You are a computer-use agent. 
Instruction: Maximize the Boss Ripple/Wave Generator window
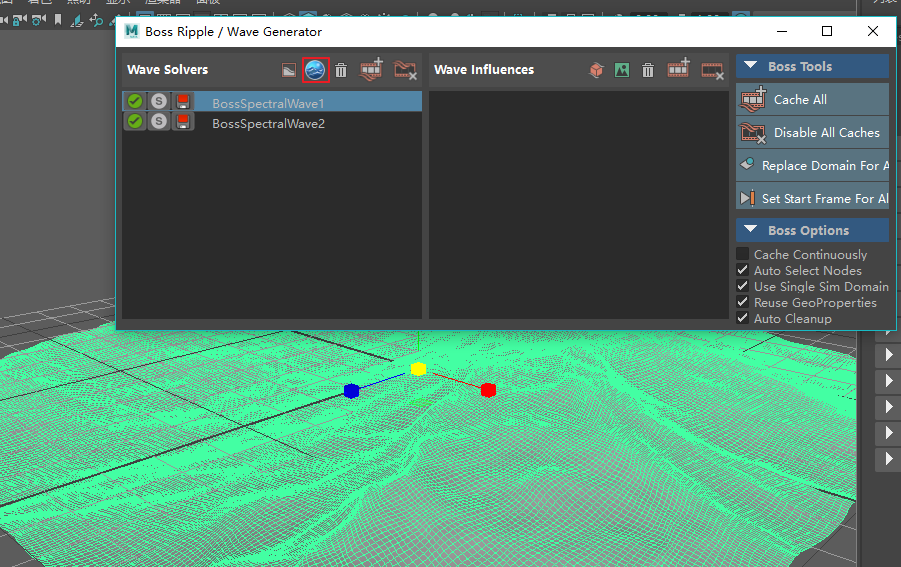827,31
